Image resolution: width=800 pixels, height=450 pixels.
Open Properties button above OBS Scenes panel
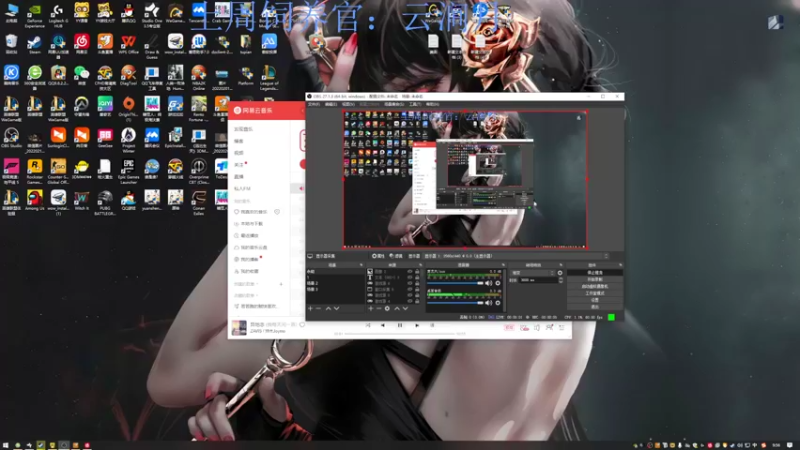coord(379,256)
